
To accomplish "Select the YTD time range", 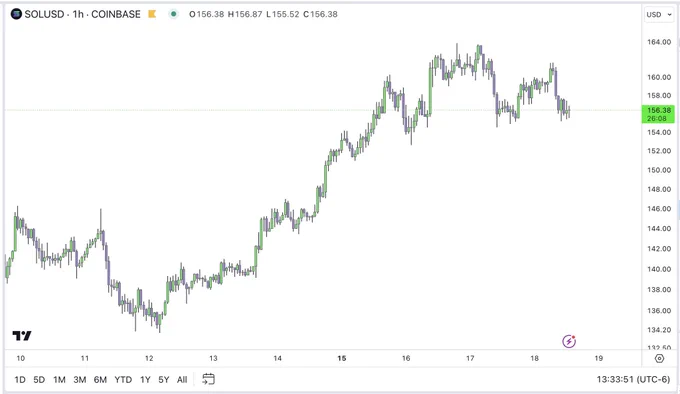I will 123,380.
